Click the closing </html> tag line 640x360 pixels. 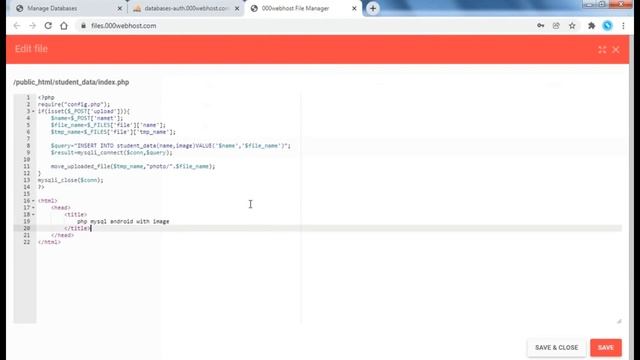tap(49, 242)
